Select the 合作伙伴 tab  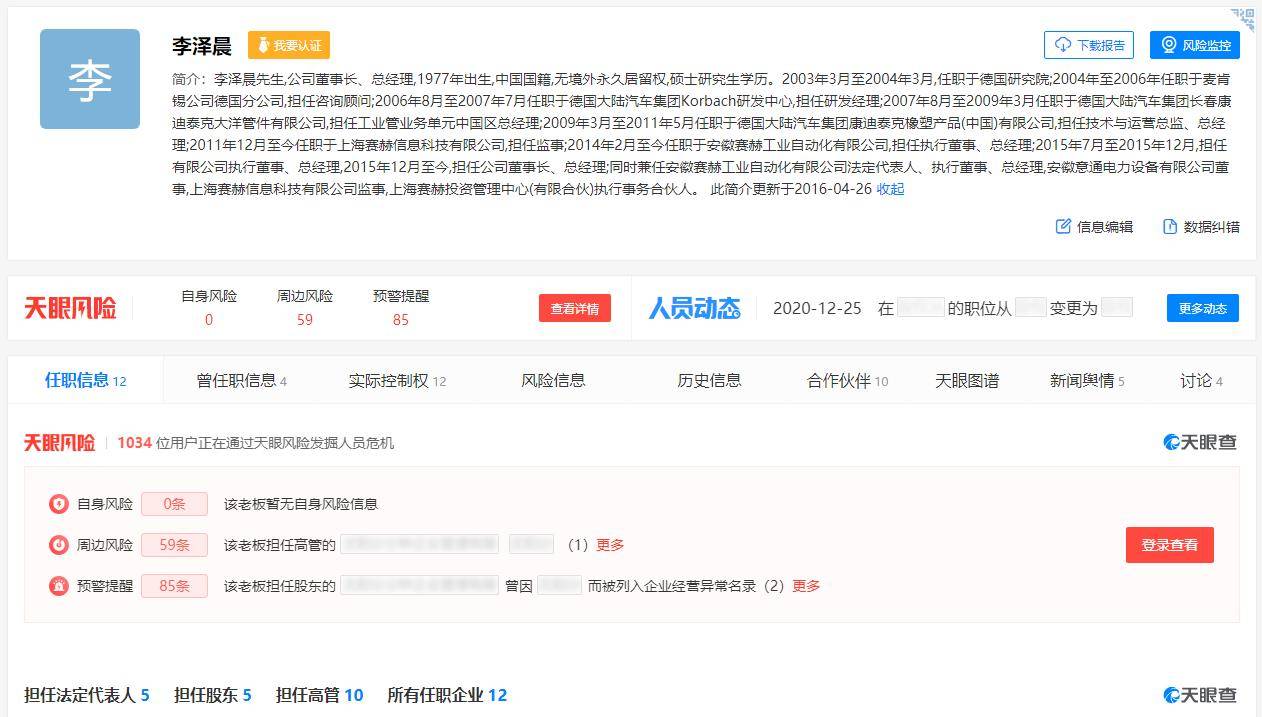point(847,381)
